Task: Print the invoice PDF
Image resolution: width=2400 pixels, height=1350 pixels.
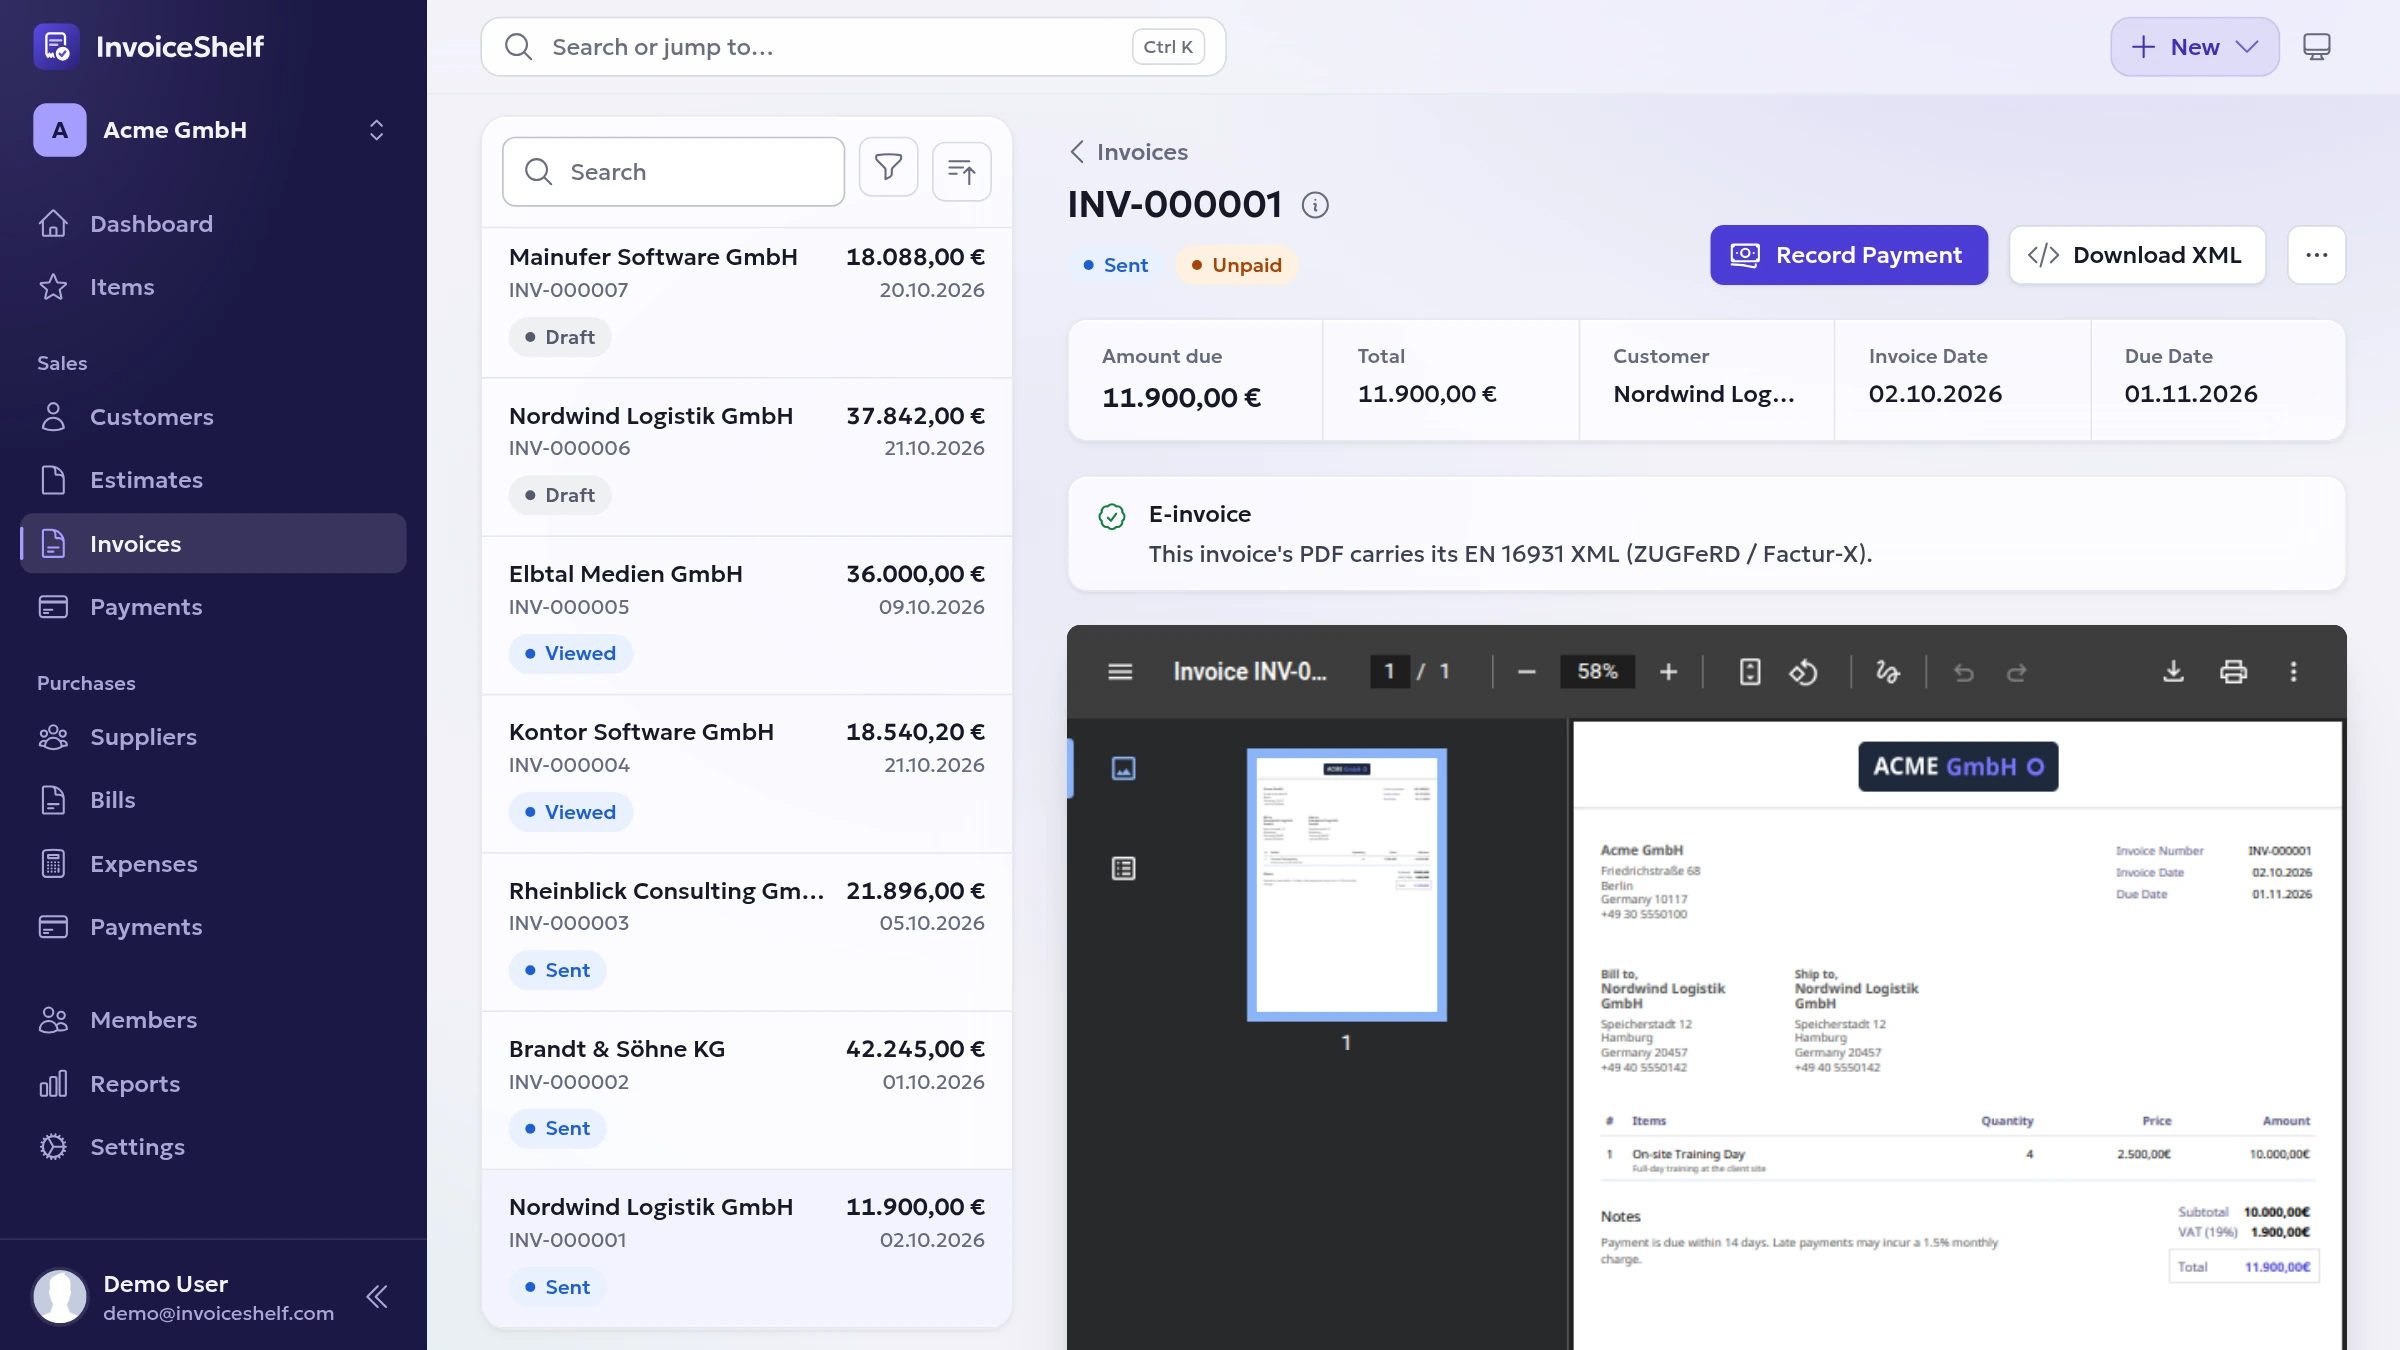Action: pos(2233,672)
